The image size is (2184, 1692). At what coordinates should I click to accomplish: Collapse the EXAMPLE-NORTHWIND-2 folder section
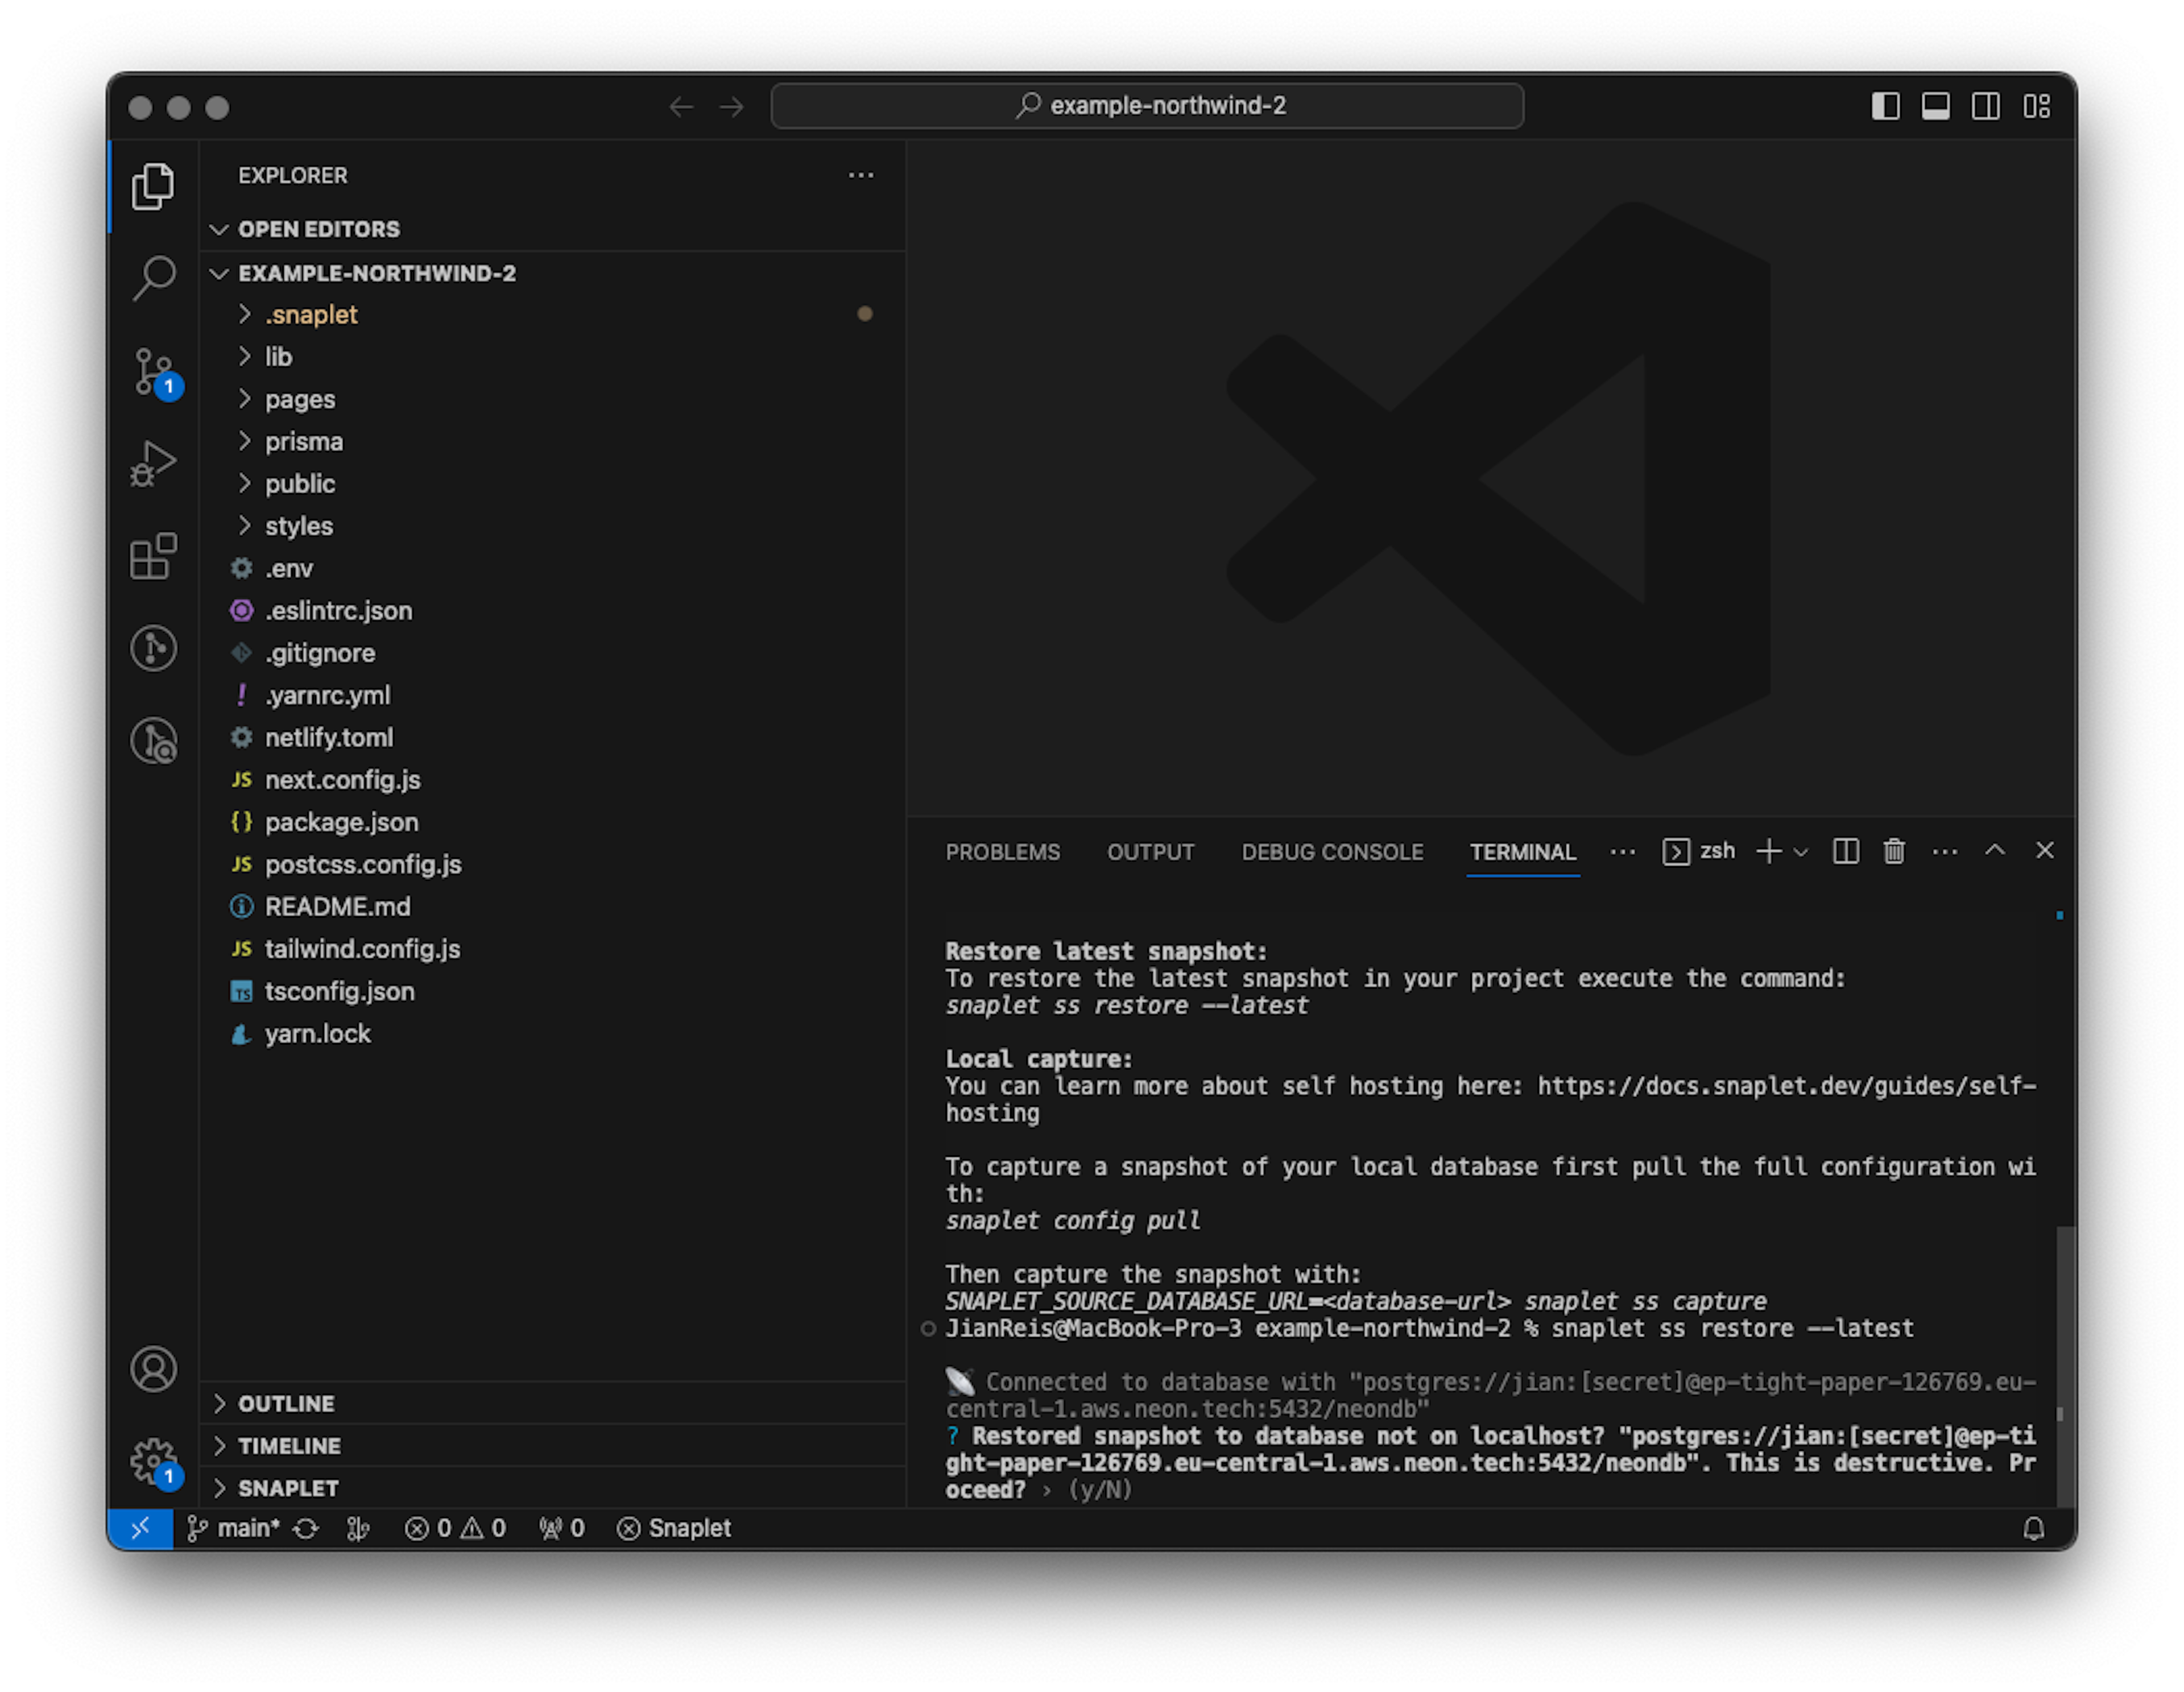tap(554, 273)
